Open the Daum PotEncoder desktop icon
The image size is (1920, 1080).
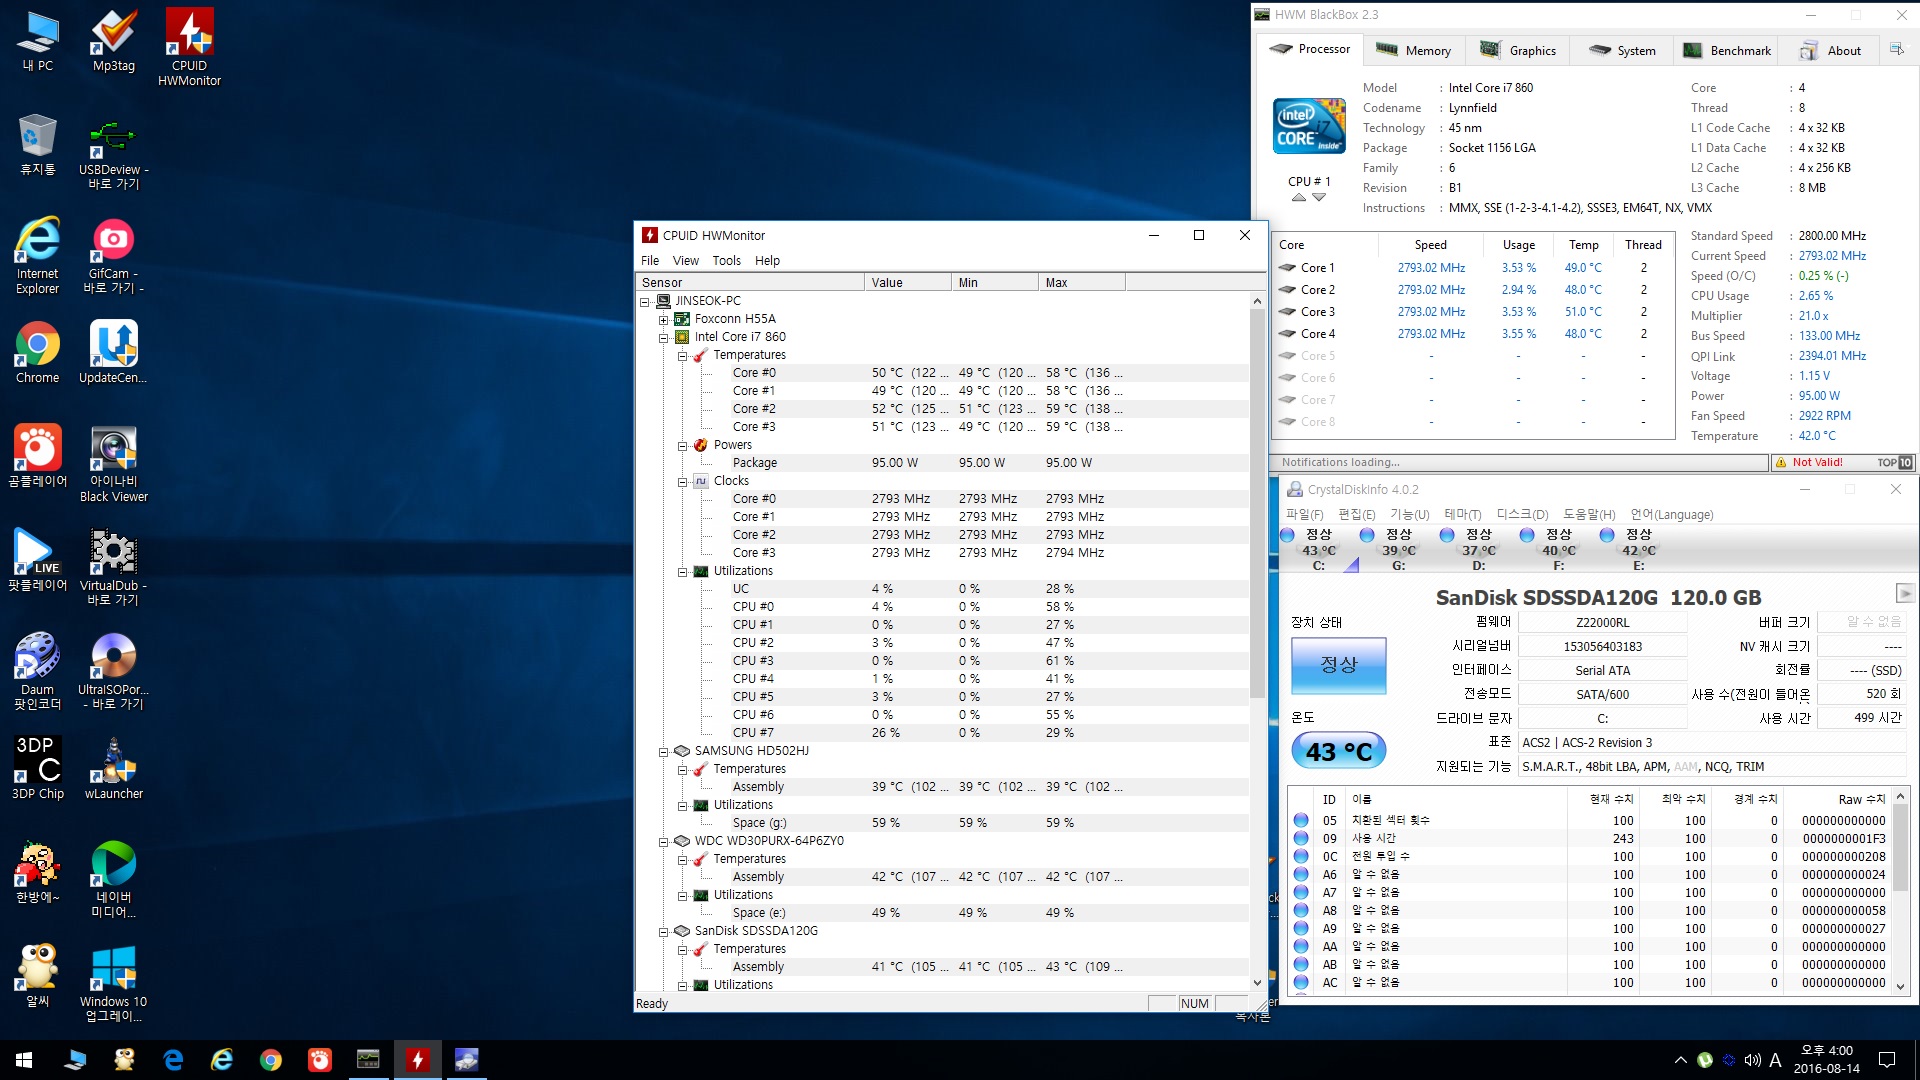pos(38,672)
